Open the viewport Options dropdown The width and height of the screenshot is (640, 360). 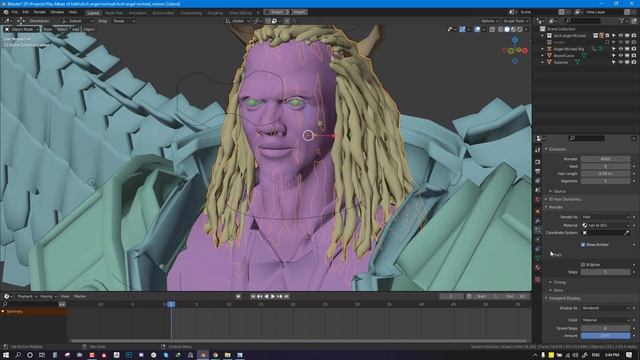pyautogui.click(x=489, y=21)
